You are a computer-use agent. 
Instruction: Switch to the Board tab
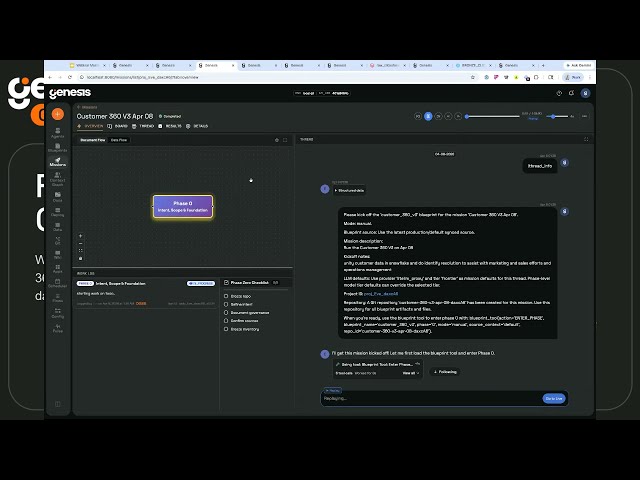[x=118, y=126]
